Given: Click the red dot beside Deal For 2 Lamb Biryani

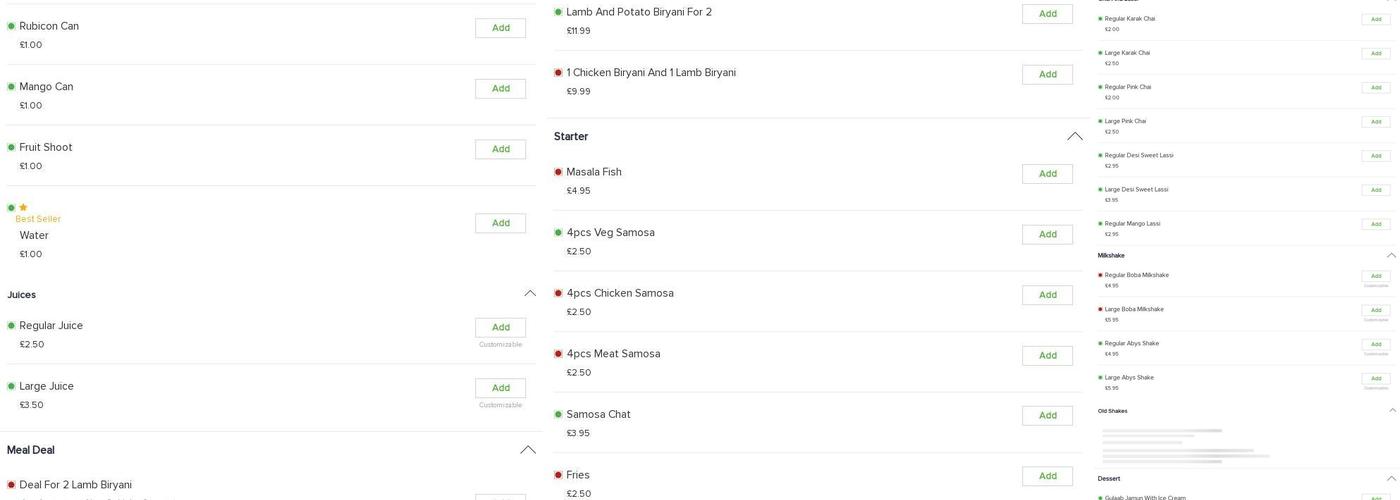Looking at the screenshot, I should pos(11,485).
